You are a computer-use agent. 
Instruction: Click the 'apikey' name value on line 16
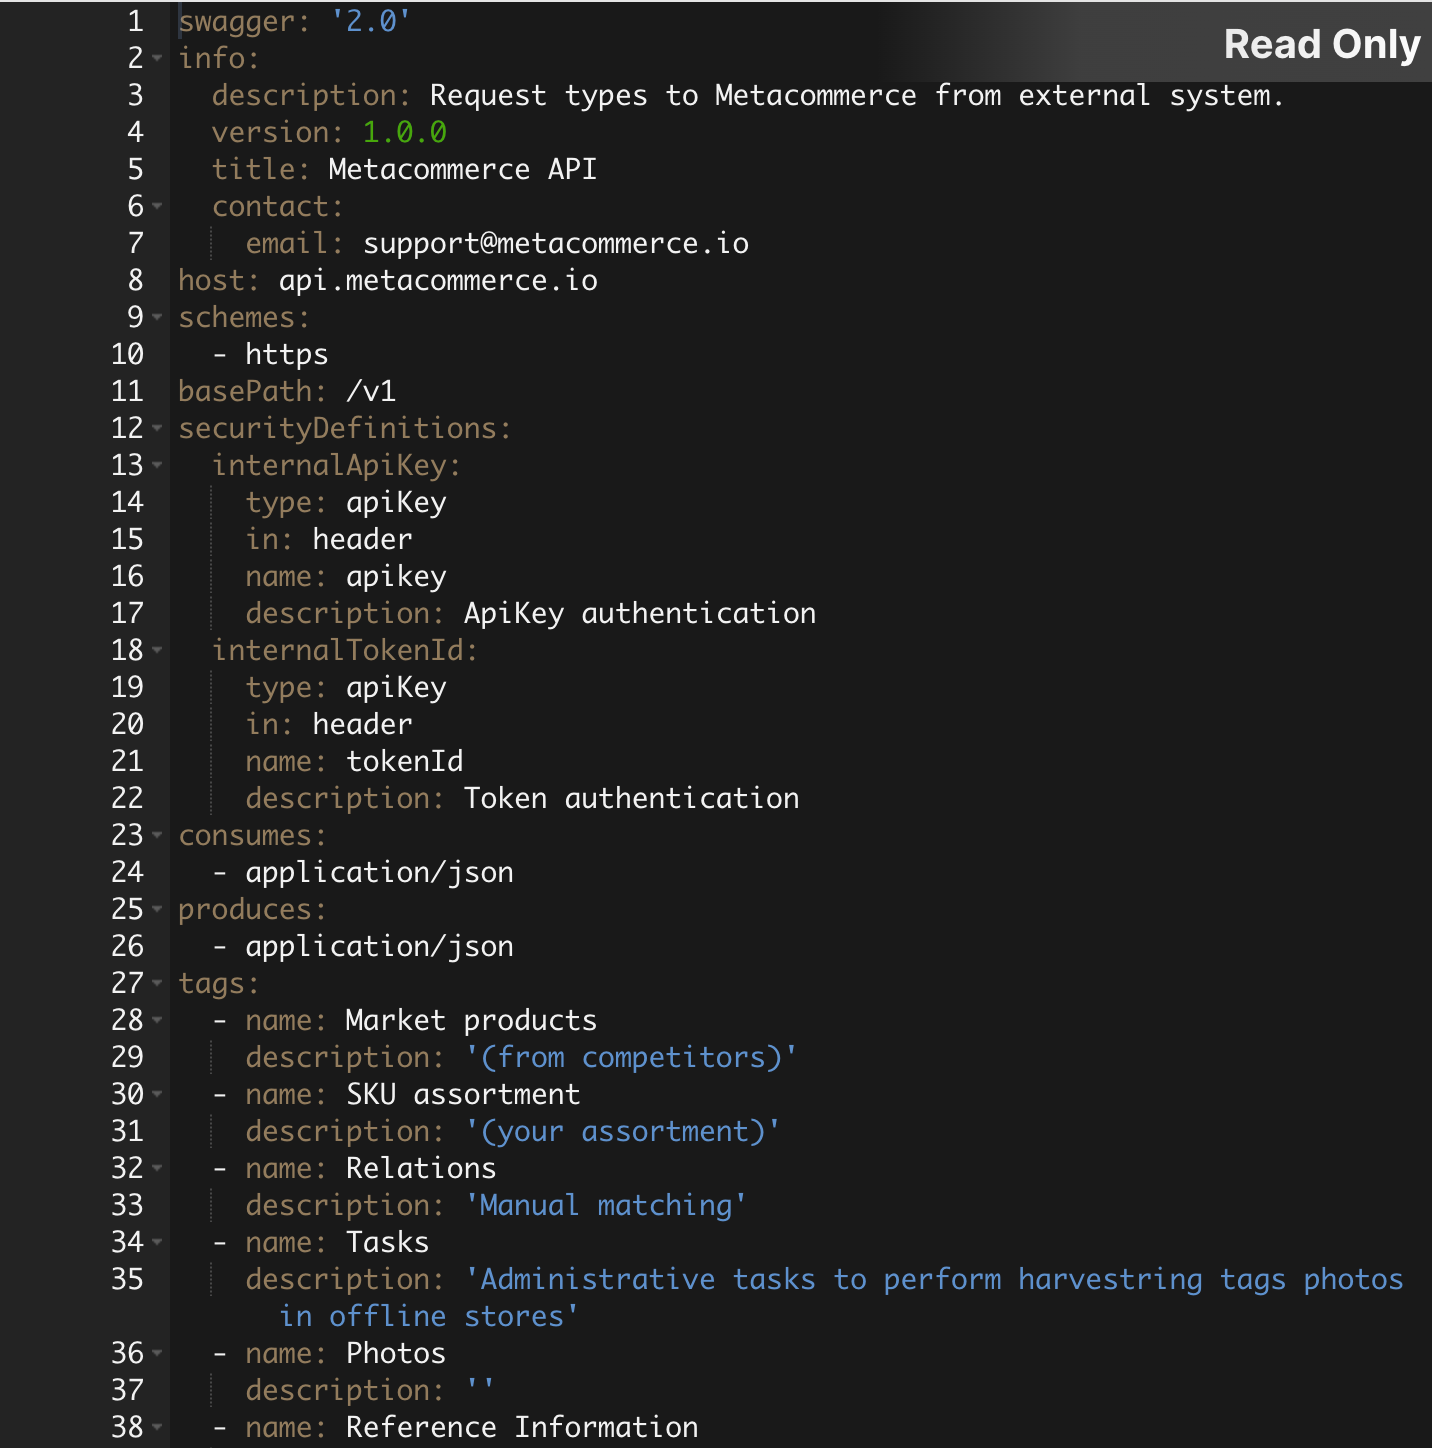[x=396, y=576]
